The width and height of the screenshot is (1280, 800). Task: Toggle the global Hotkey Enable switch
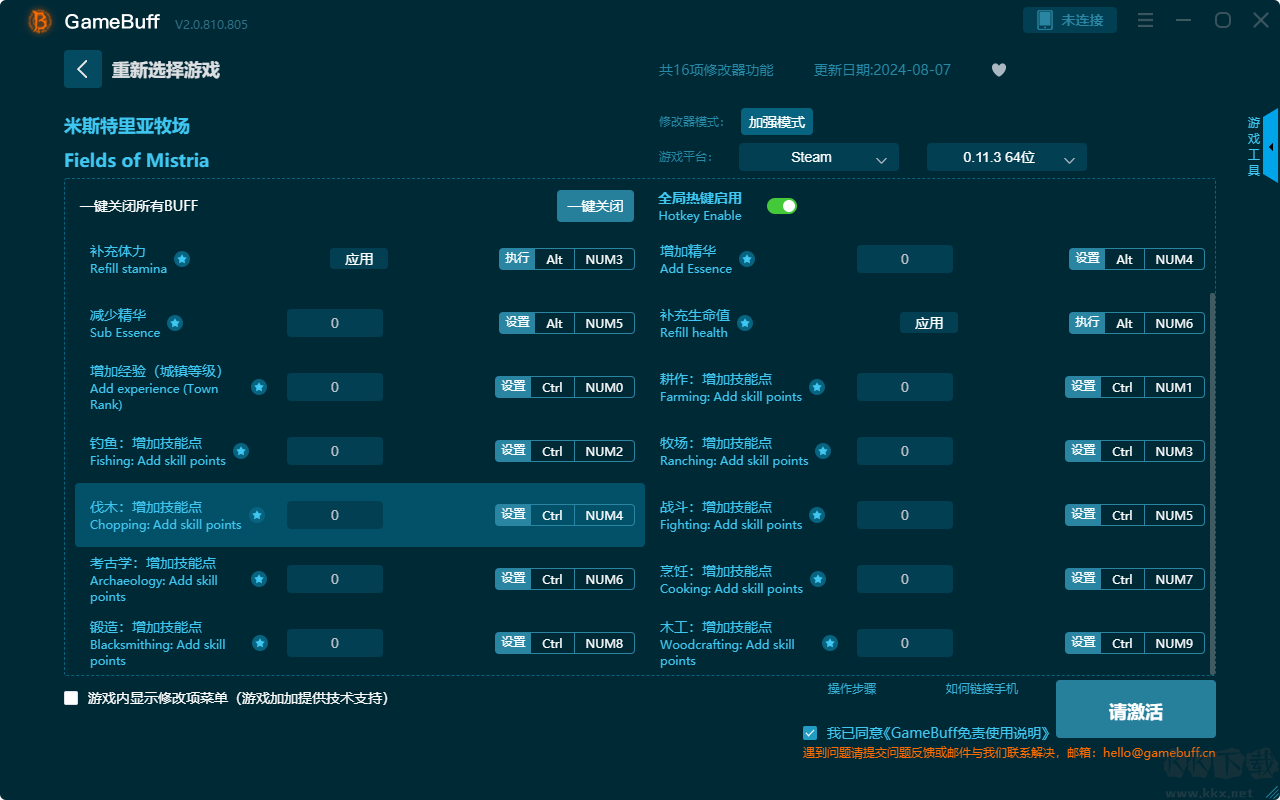point(782,206)
